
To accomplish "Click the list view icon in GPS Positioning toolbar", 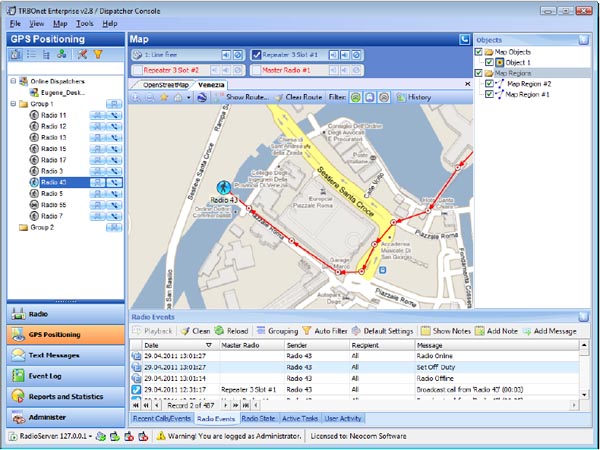I will [x=31, y=55].
